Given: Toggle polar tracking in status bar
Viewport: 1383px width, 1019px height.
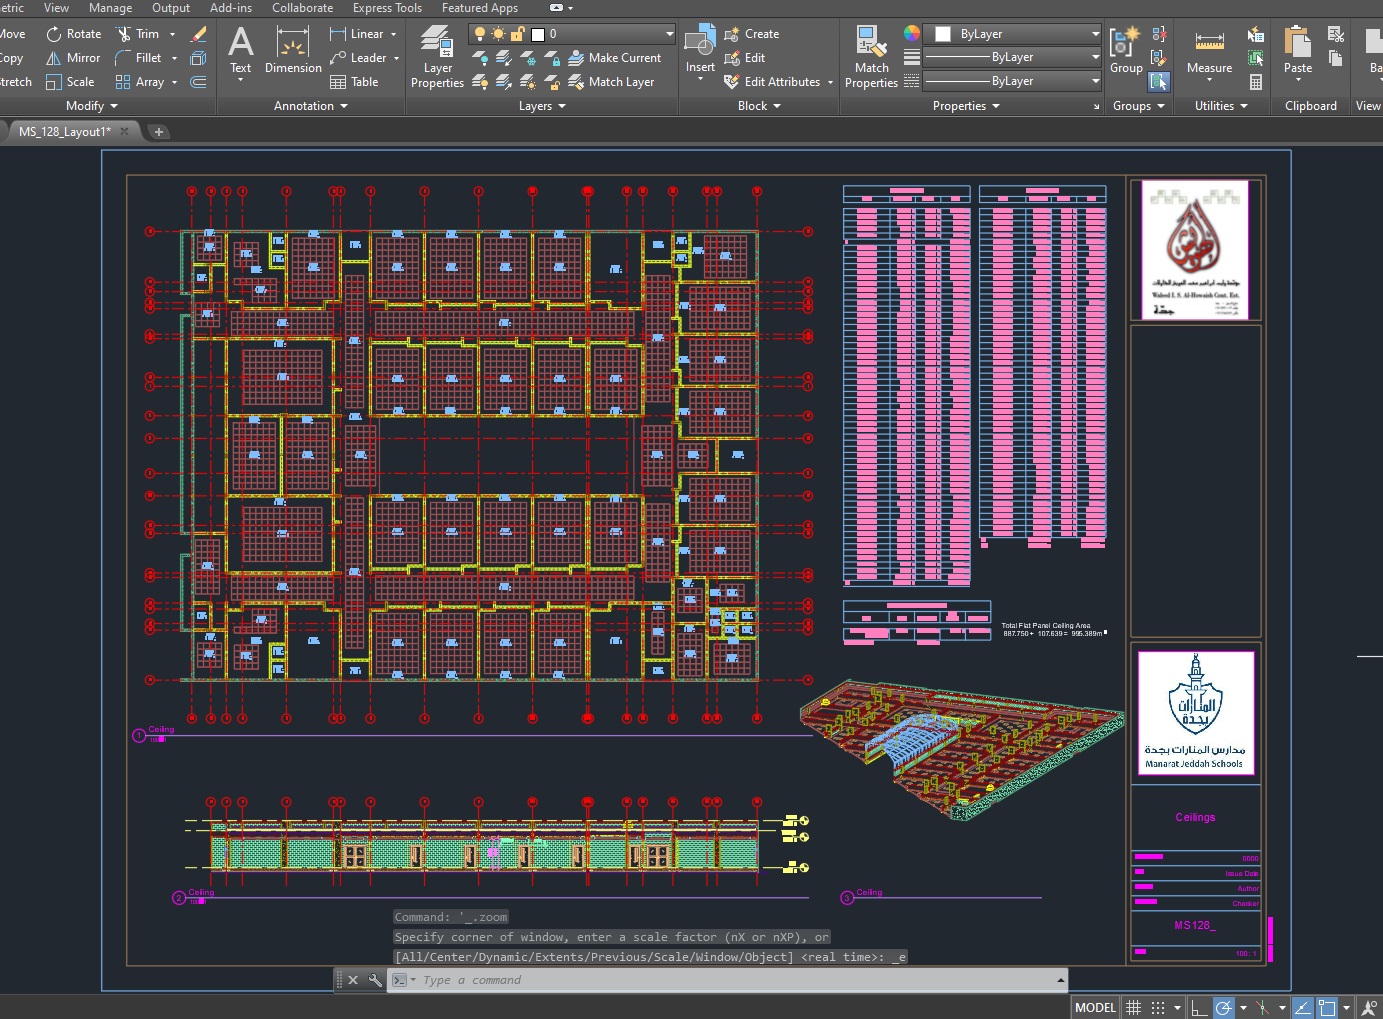Looking at the screenshot, I should point(1224,1007).
